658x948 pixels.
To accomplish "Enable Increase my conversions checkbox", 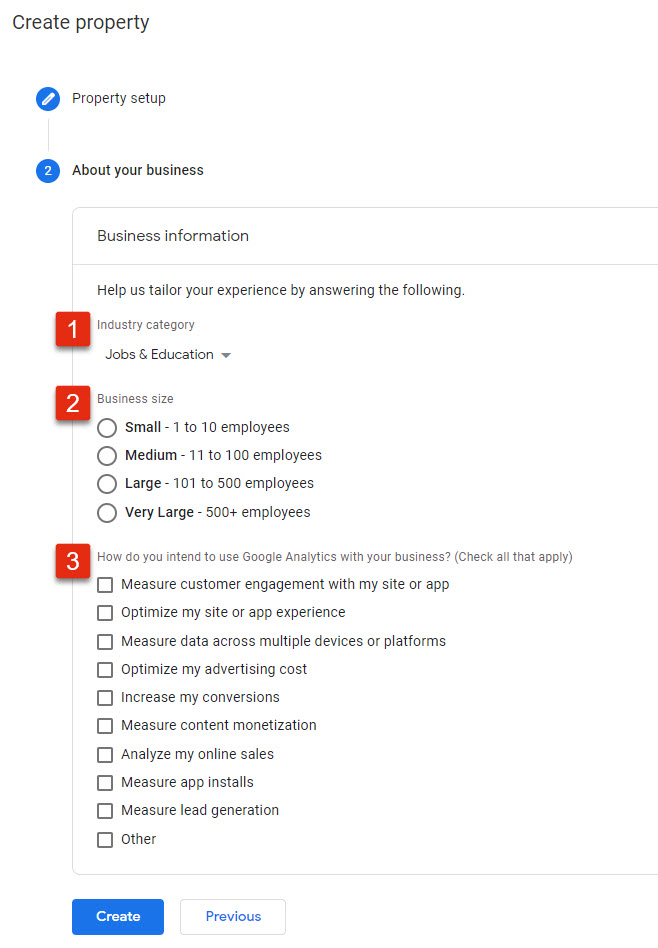I will click(105, 698).
